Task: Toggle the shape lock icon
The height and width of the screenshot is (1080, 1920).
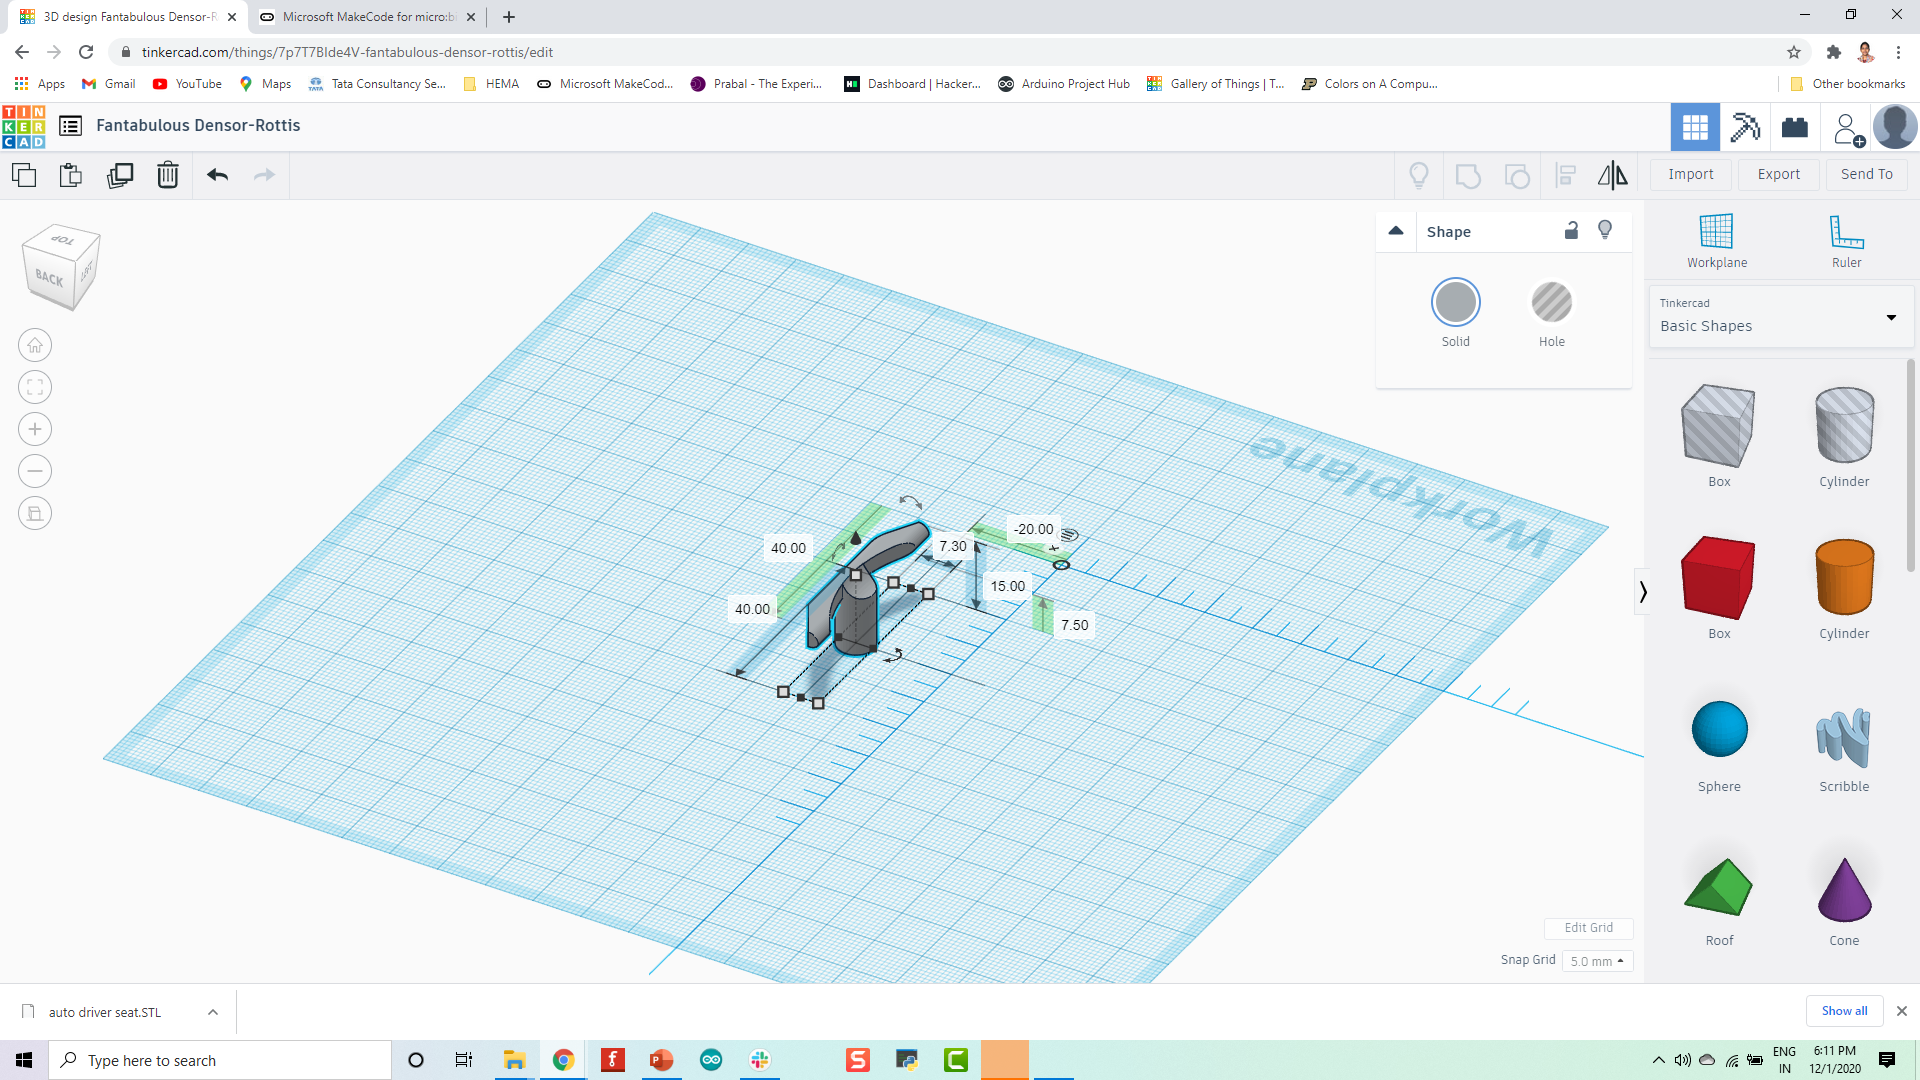Action: [x=1571, y=231]
